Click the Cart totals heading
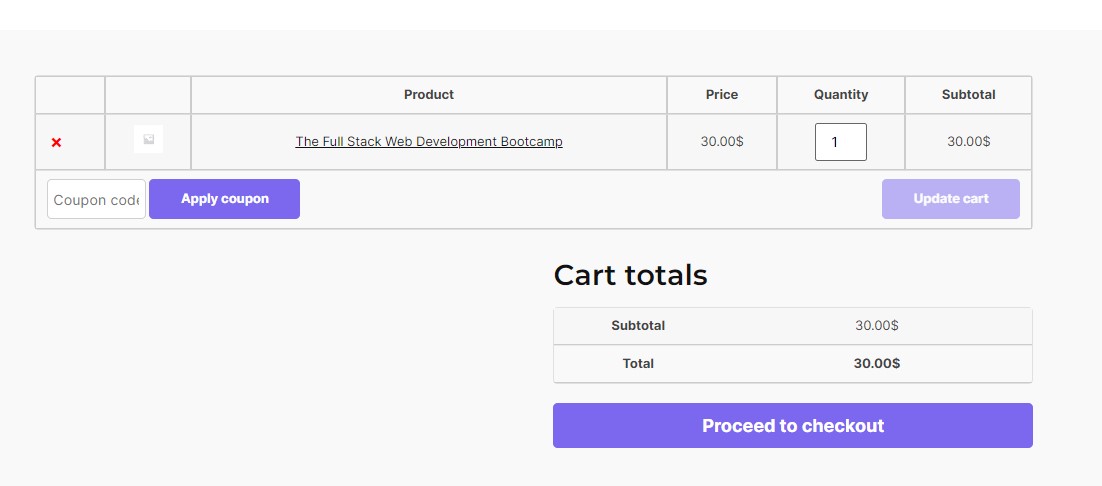Viewport: 1102px width, 486px height. [630, 275]
